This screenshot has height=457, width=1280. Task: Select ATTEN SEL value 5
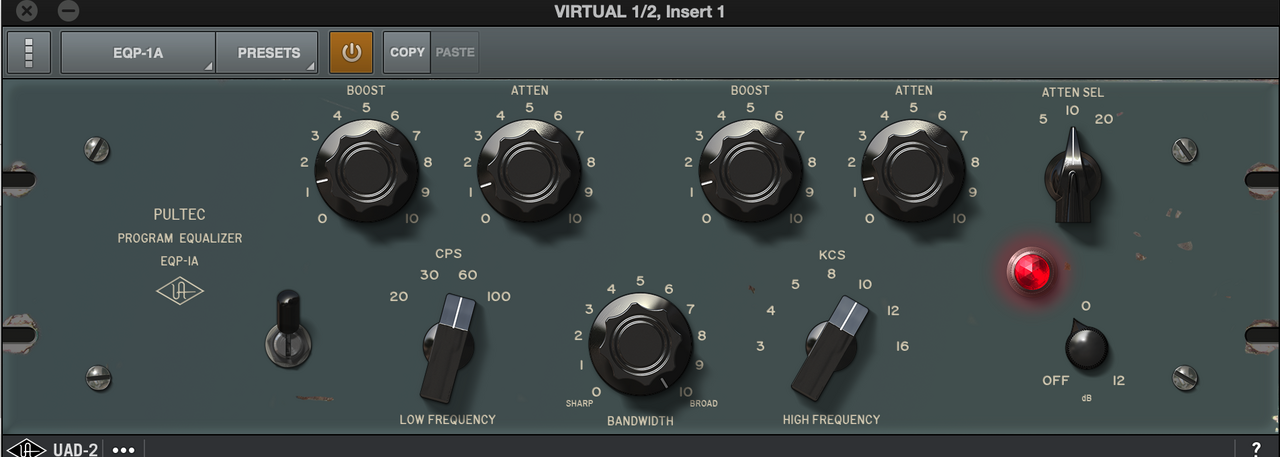pyautogui.click(x=1043, y=119)
